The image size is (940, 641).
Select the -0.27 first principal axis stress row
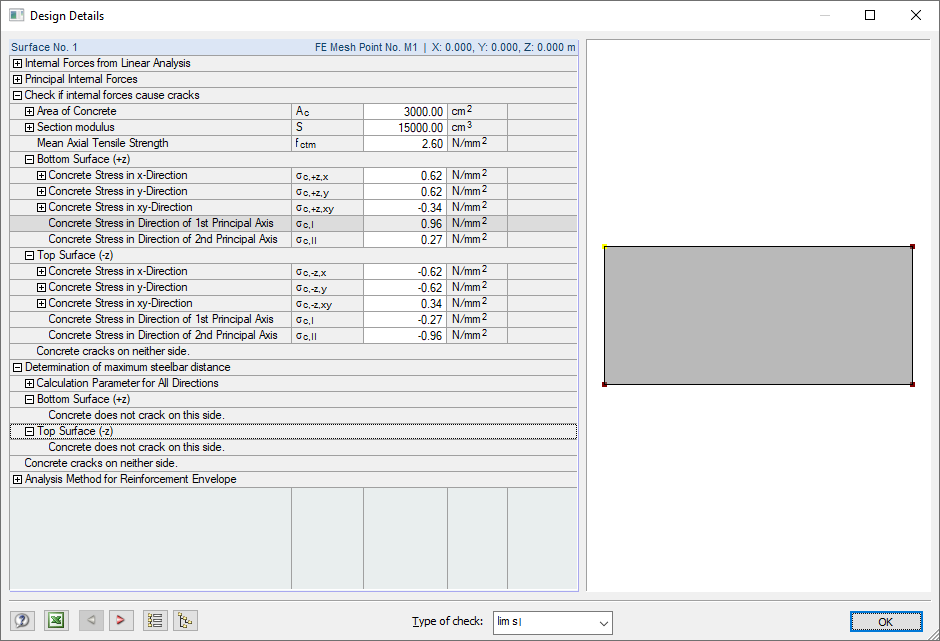tap(293, 319)
